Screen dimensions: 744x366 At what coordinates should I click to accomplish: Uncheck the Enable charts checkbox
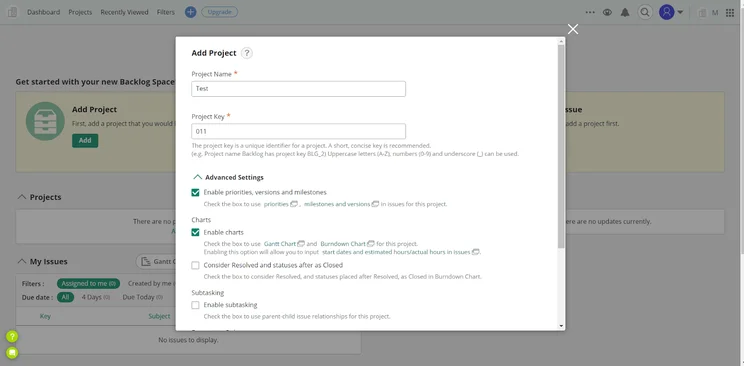(195, 233)
